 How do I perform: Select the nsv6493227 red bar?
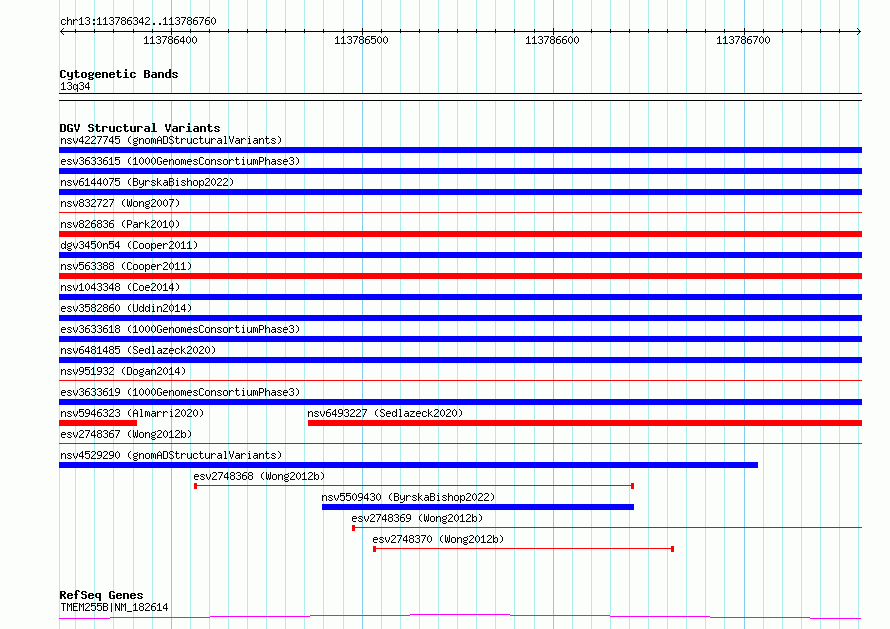click(x=585, y=423)
